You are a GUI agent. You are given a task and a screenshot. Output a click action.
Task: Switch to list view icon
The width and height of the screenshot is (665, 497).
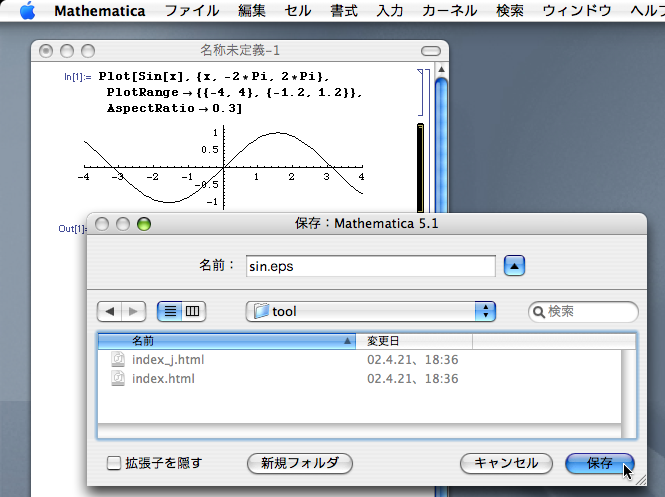[x=170, y=311]
